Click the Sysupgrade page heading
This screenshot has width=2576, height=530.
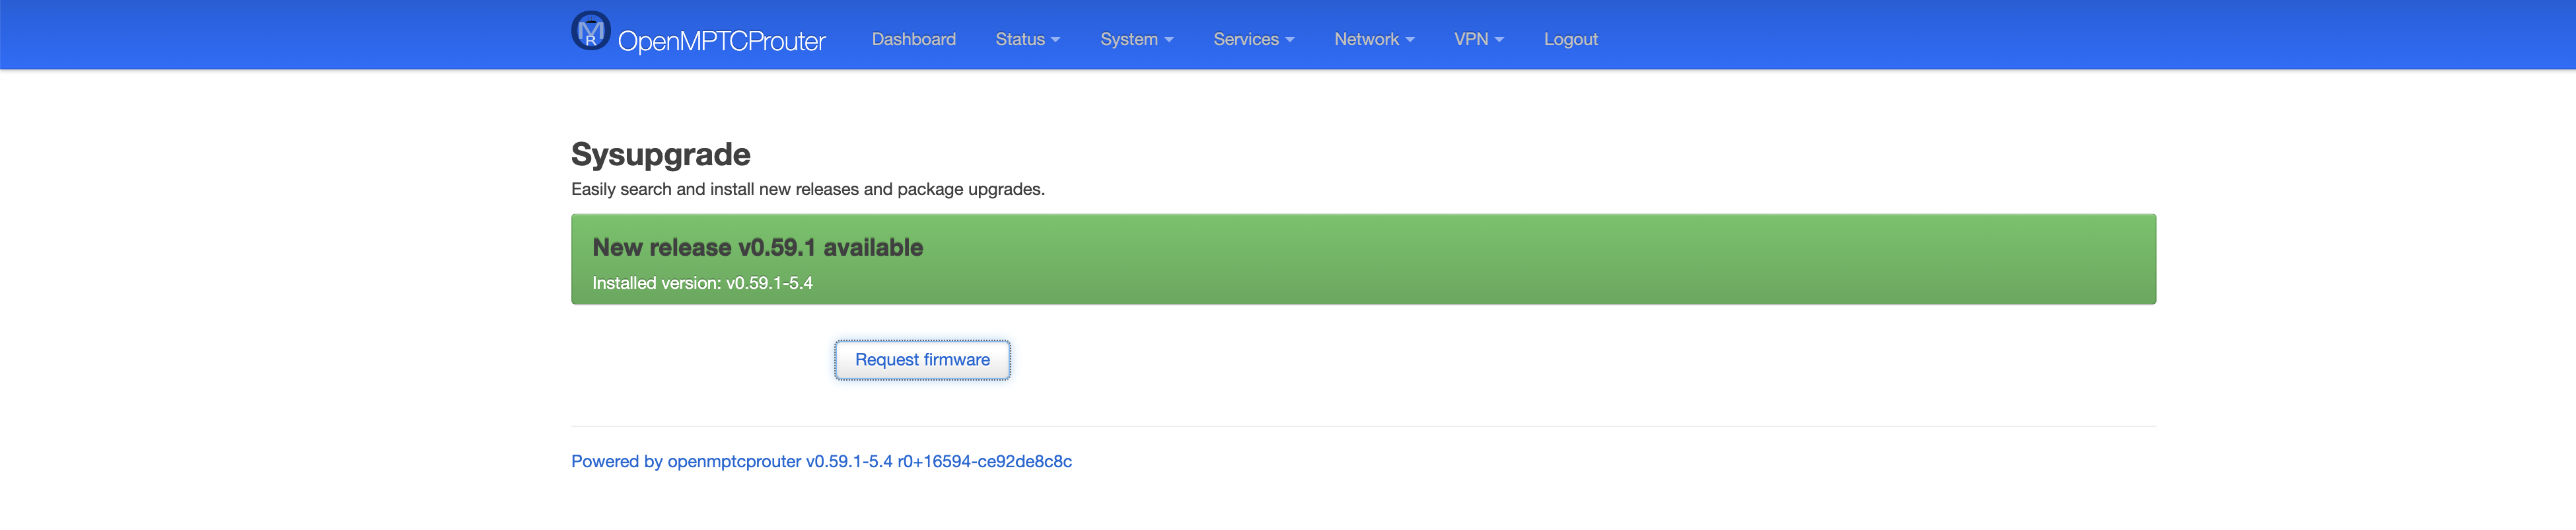click(660, 154)
